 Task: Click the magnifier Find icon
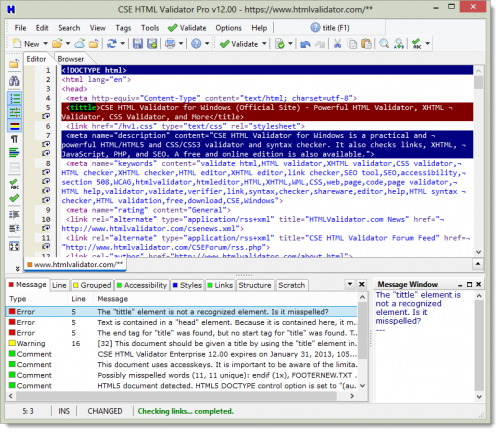[x=384, y=43]
